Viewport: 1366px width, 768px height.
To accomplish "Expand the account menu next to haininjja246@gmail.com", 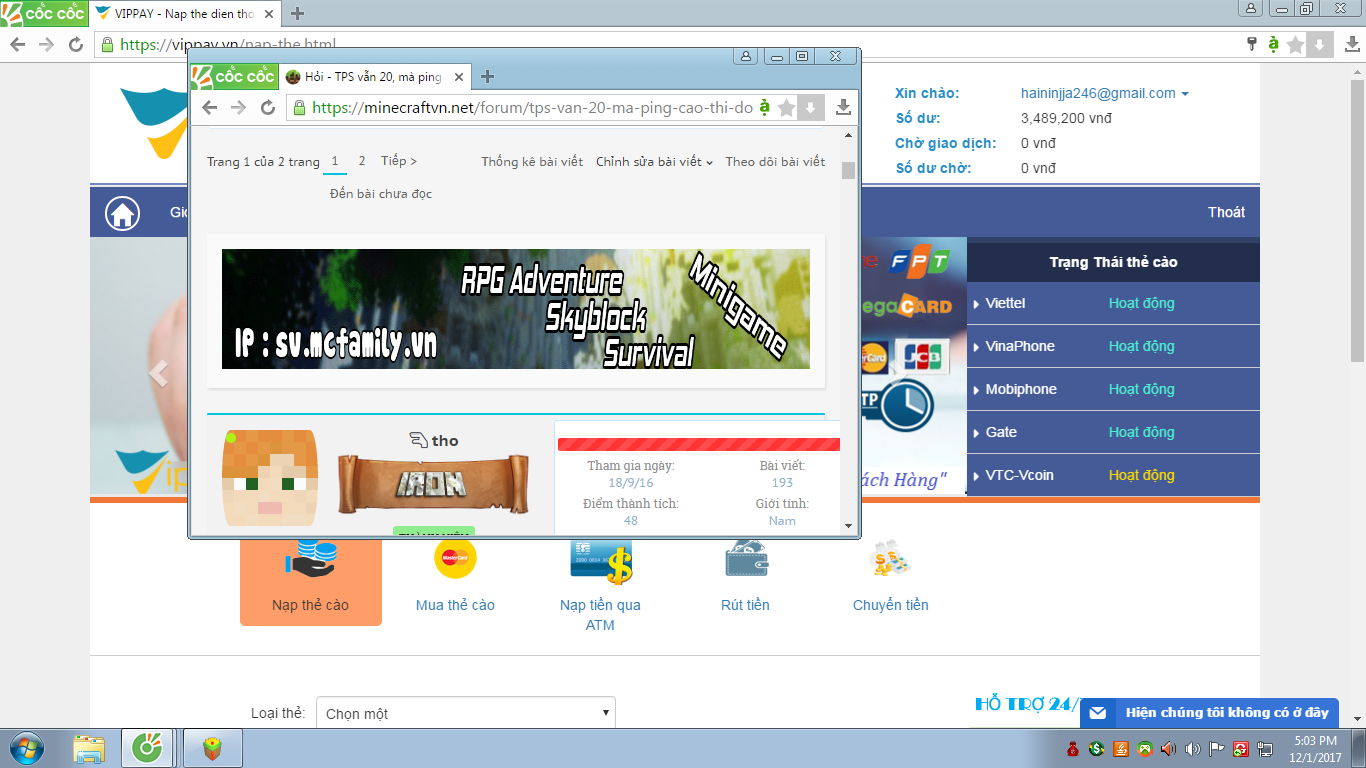I will point(1185,94).
